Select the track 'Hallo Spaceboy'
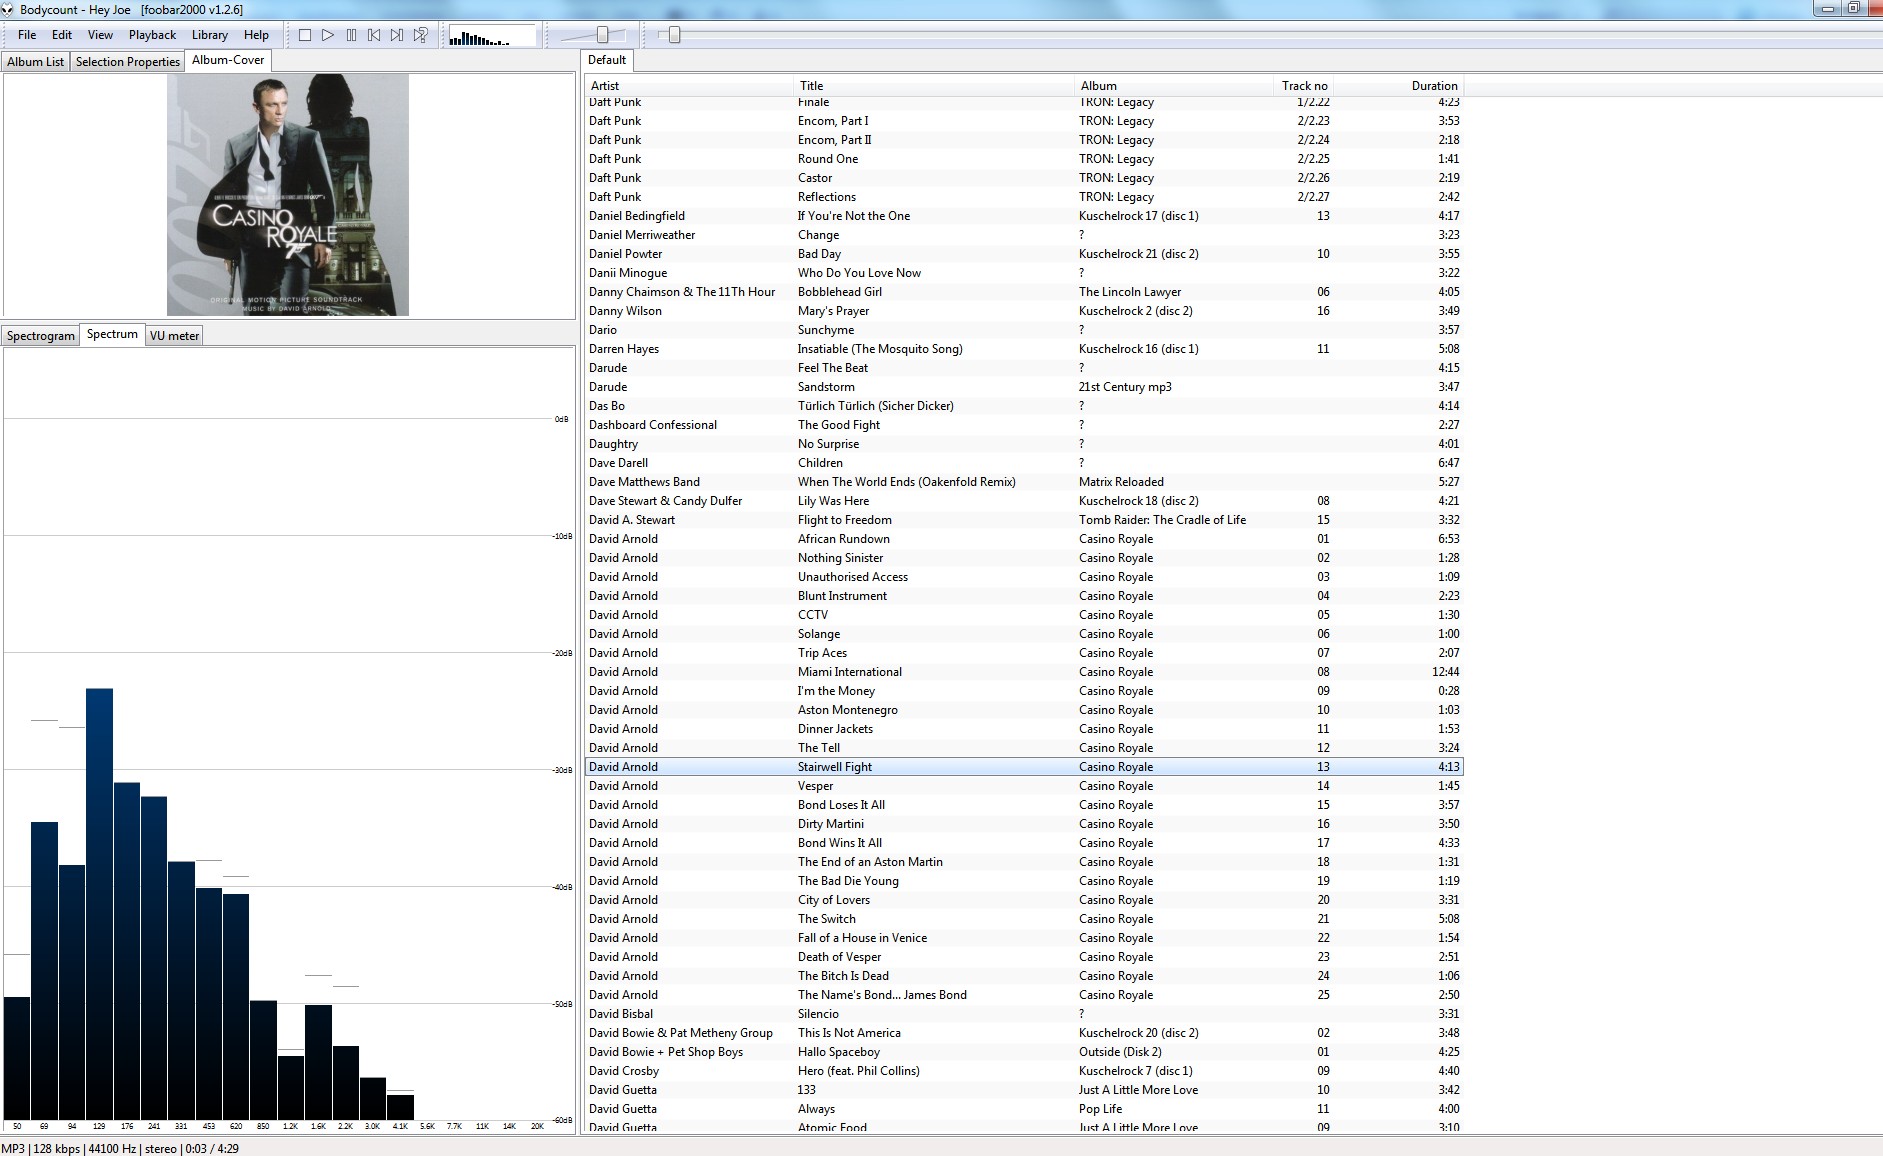 (1024, 1052)
